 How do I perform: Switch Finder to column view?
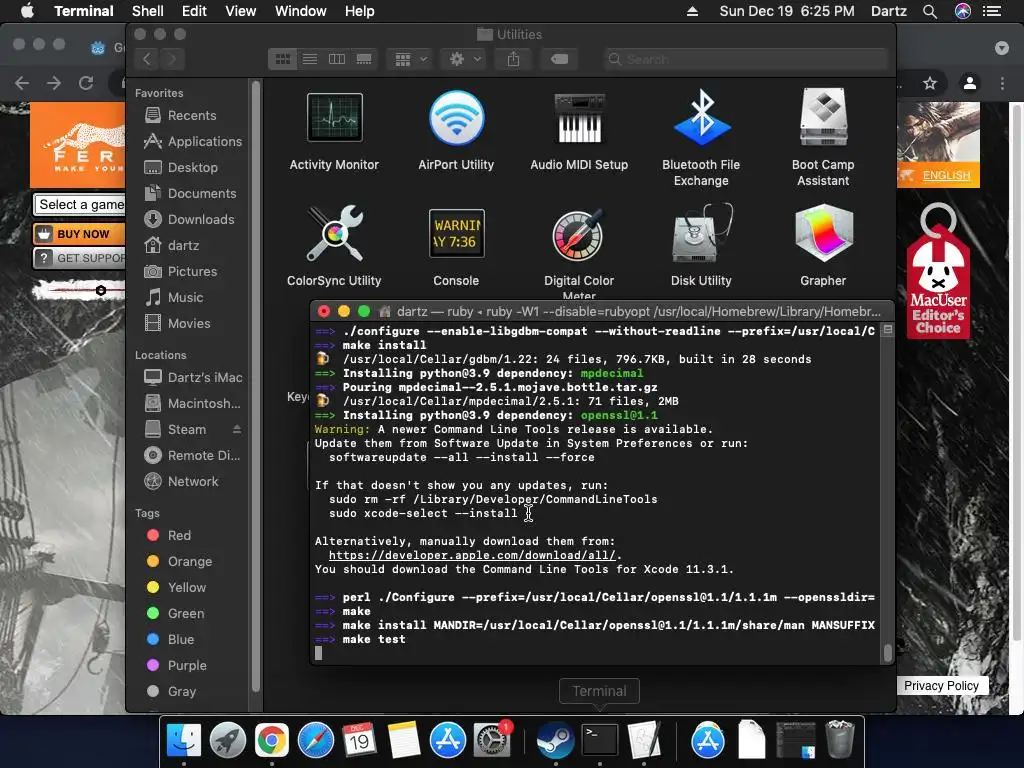click(337, 59)
